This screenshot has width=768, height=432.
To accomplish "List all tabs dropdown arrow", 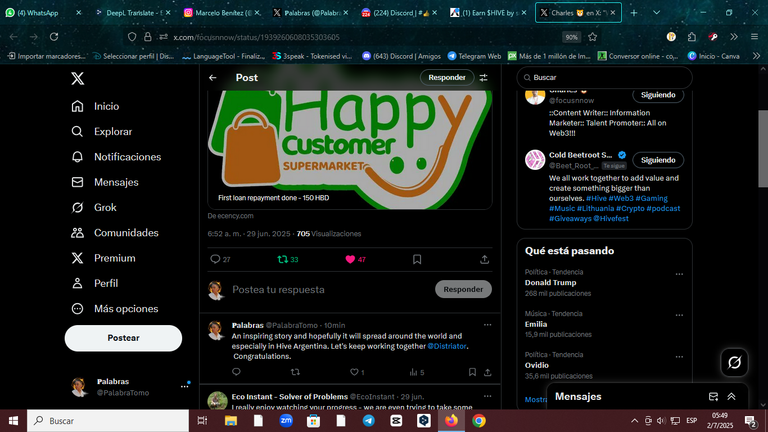I will [x=656, y=13].
